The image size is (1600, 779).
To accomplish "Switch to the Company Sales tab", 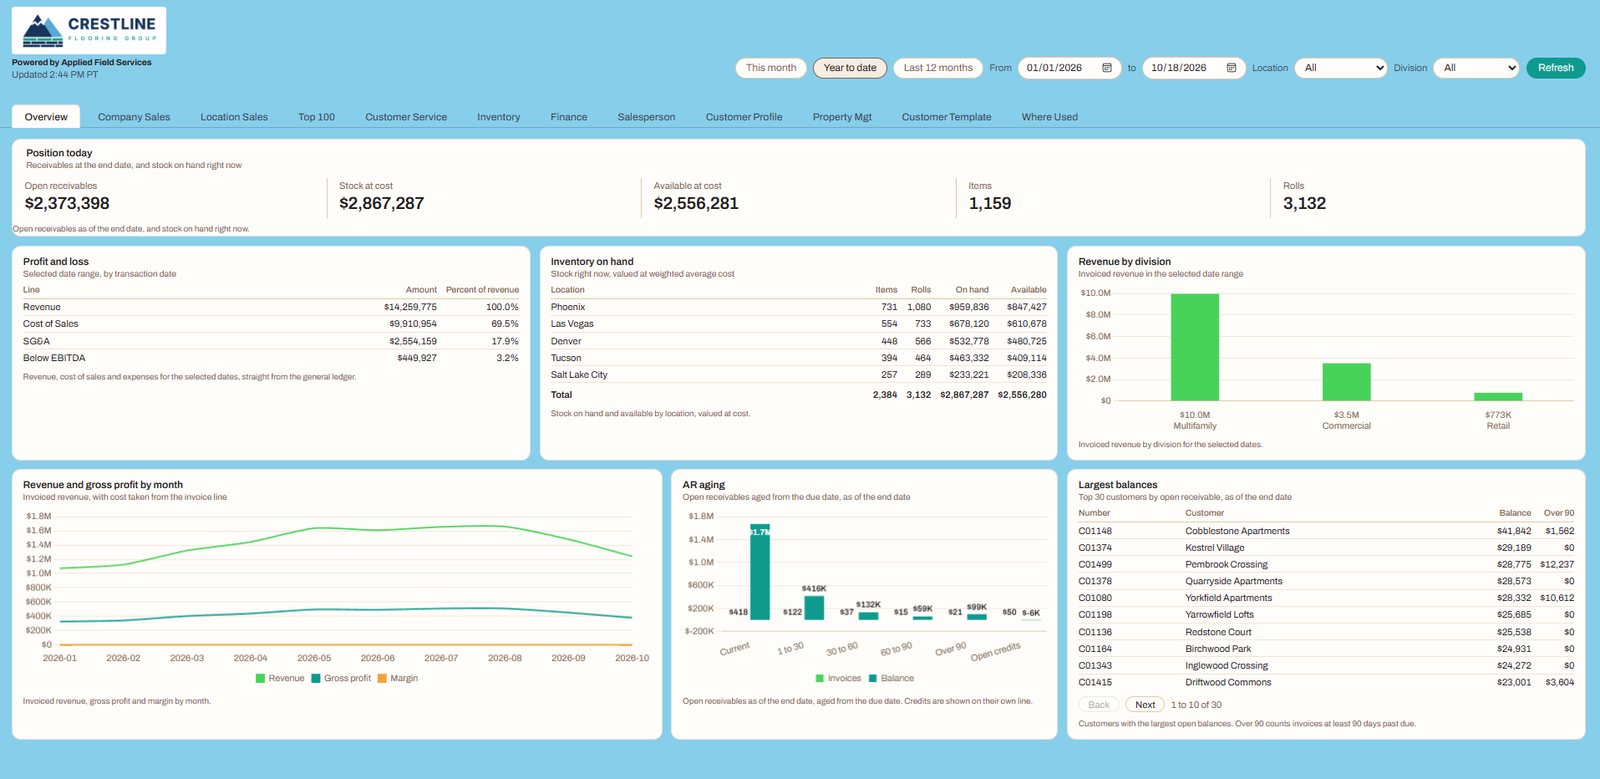I will click(134, 117).
